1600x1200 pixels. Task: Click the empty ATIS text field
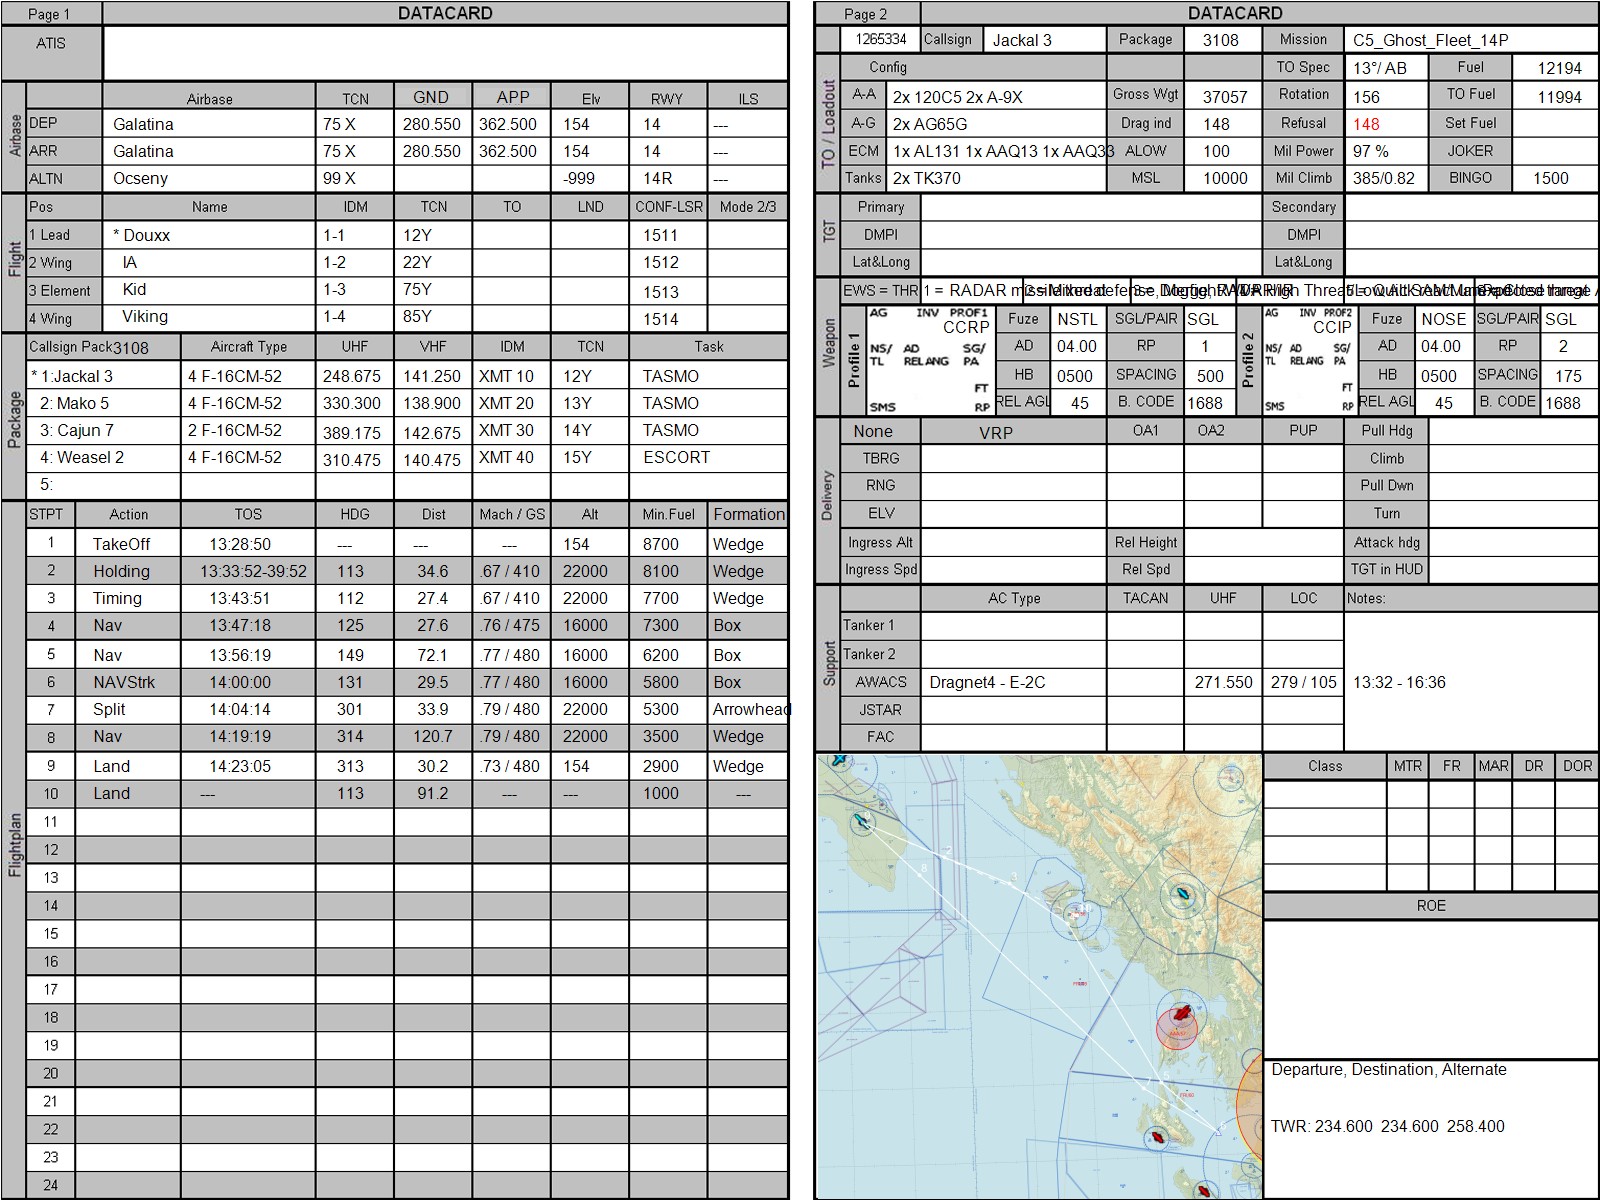[x=445, y=53]
